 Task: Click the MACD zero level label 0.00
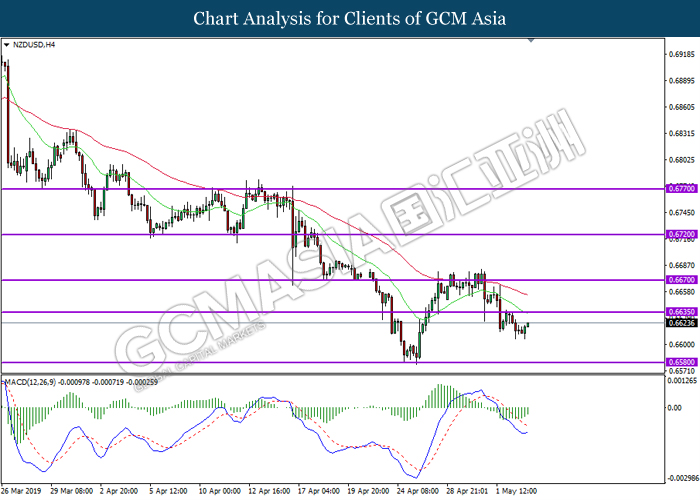(675, 408)
